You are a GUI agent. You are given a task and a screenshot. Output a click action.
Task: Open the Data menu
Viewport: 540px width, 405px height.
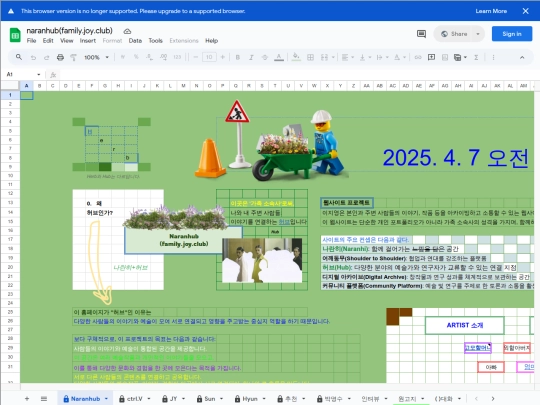[135, 41]
